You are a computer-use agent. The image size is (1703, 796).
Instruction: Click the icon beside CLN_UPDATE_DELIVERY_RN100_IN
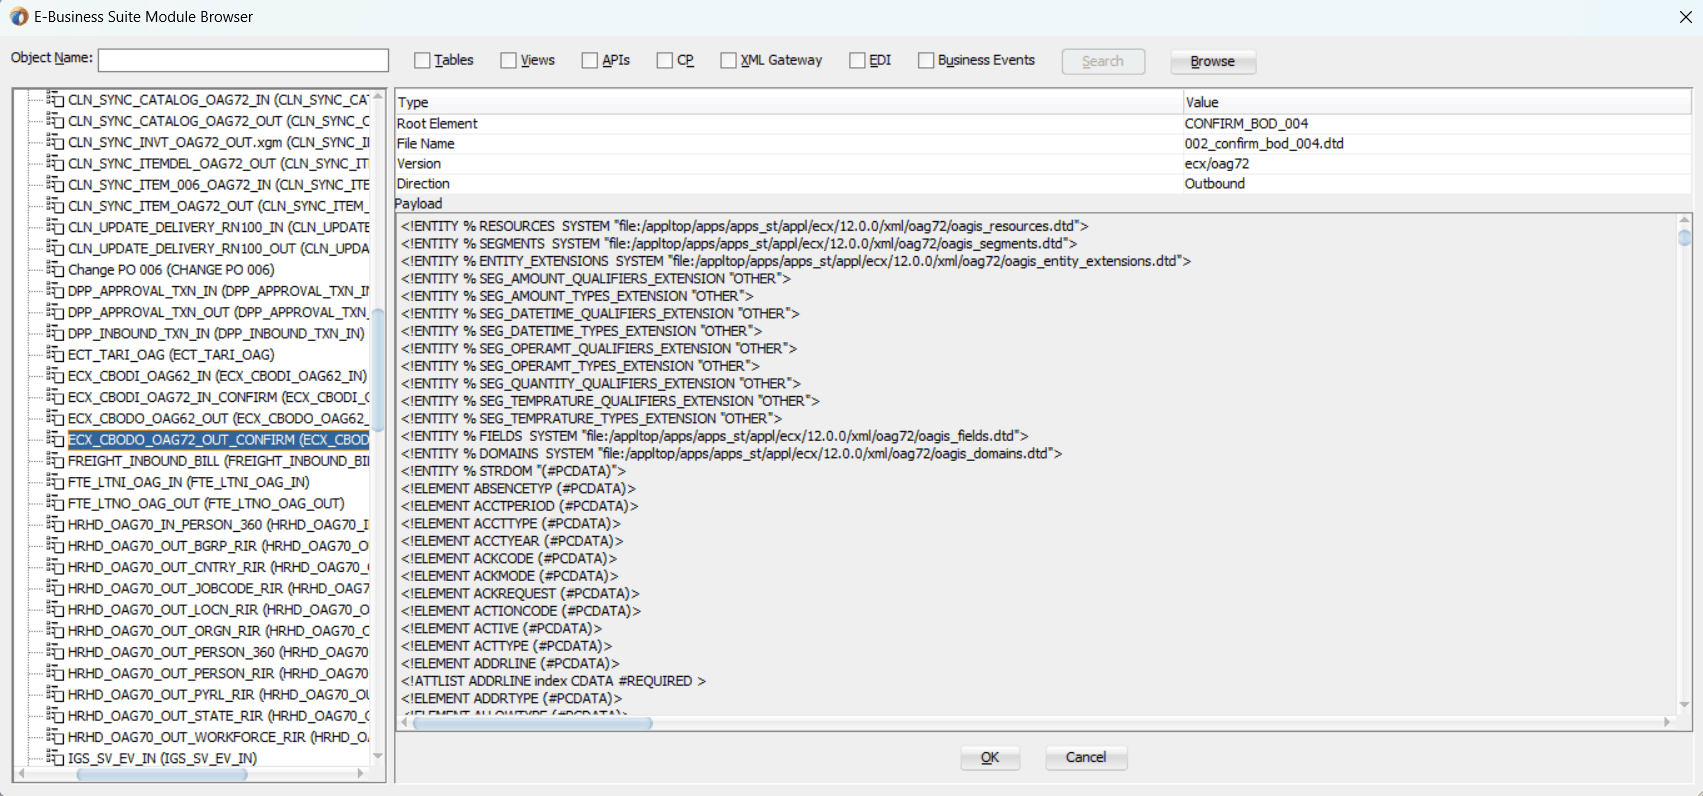(56, 227)
